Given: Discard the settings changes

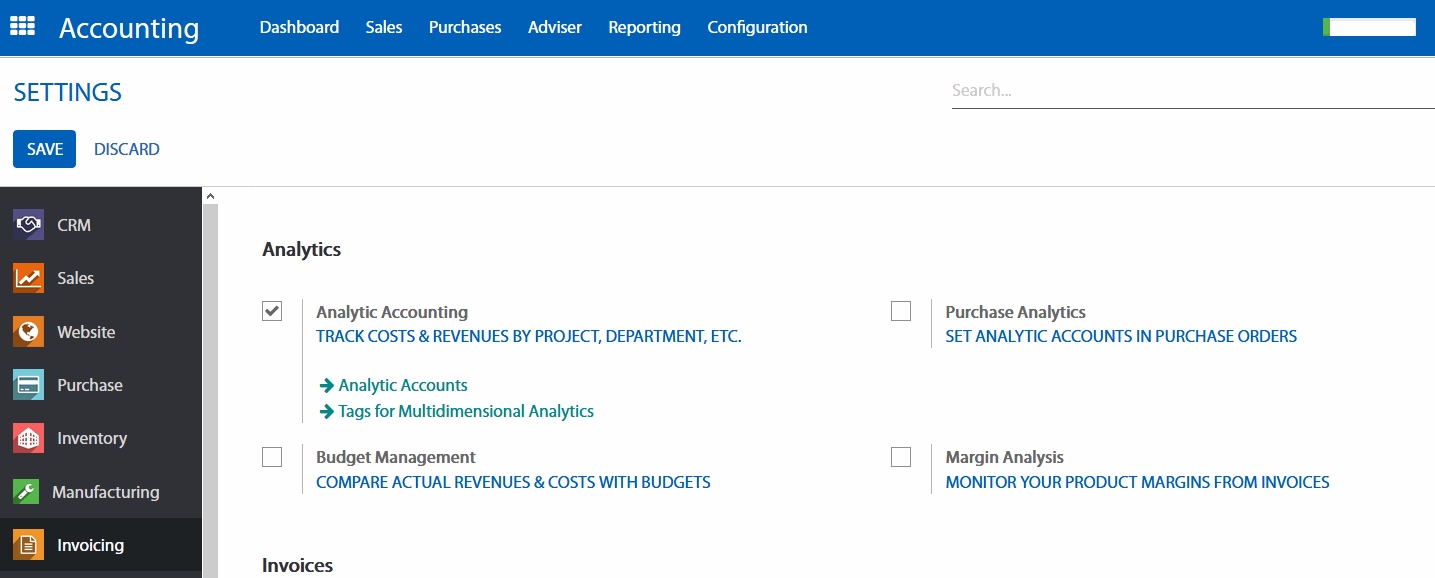Looking at the screenshot, I should tap(126, 149).
